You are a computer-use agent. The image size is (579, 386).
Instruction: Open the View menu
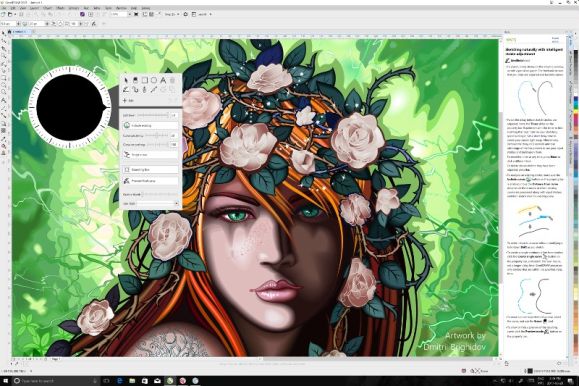[23, 8]
